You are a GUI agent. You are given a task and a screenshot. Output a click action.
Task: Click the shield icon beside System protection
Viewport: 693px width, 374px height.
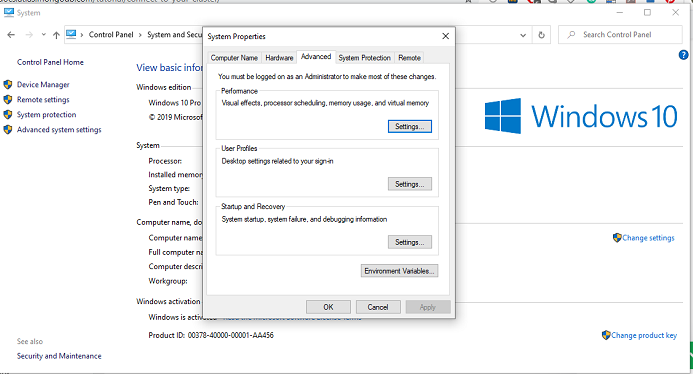(x=8, y=114)
